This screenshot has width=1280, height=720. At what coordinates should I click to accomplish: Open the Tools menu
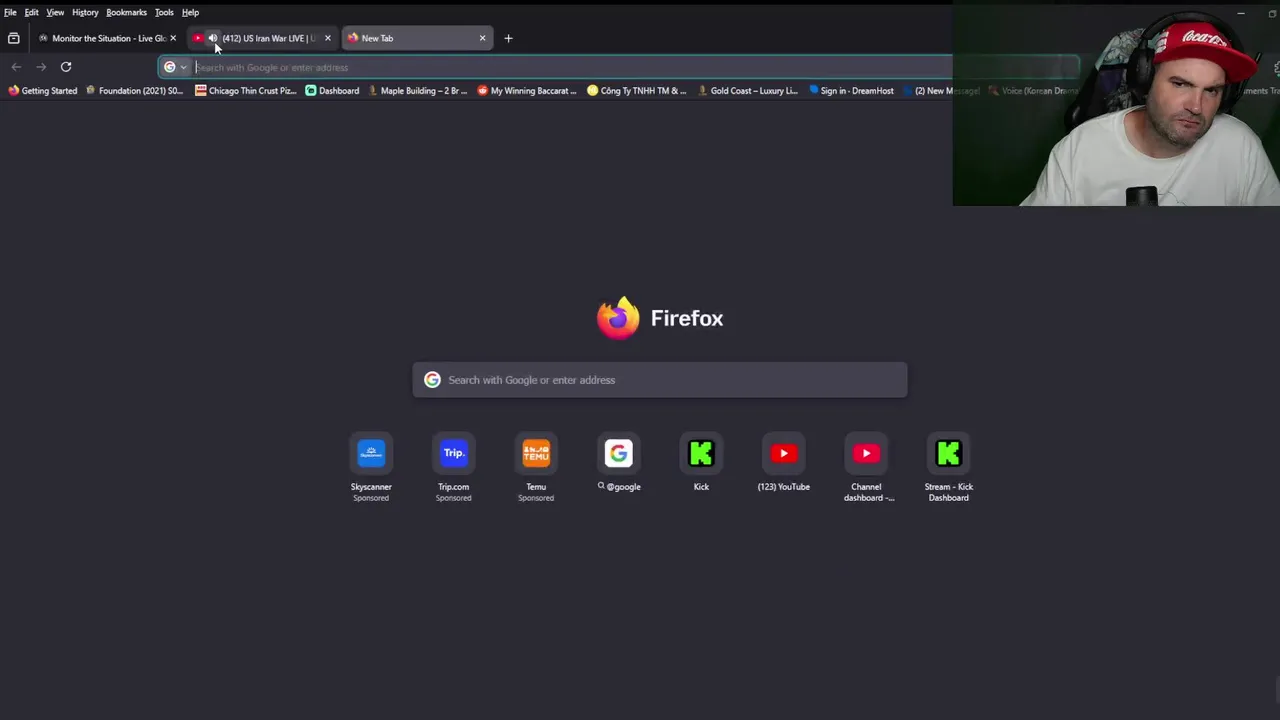click(x=164, y=12)
